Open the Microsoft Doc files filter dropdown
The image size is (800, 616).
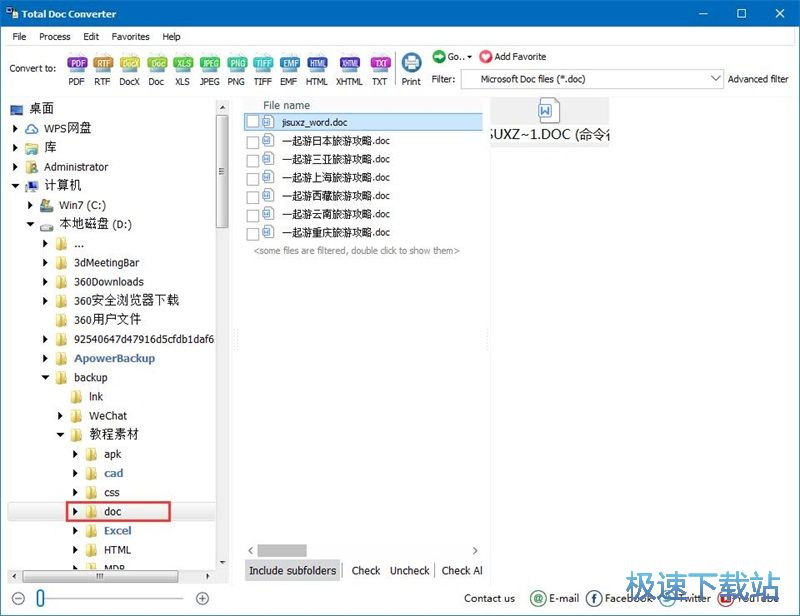click(716, 78)
